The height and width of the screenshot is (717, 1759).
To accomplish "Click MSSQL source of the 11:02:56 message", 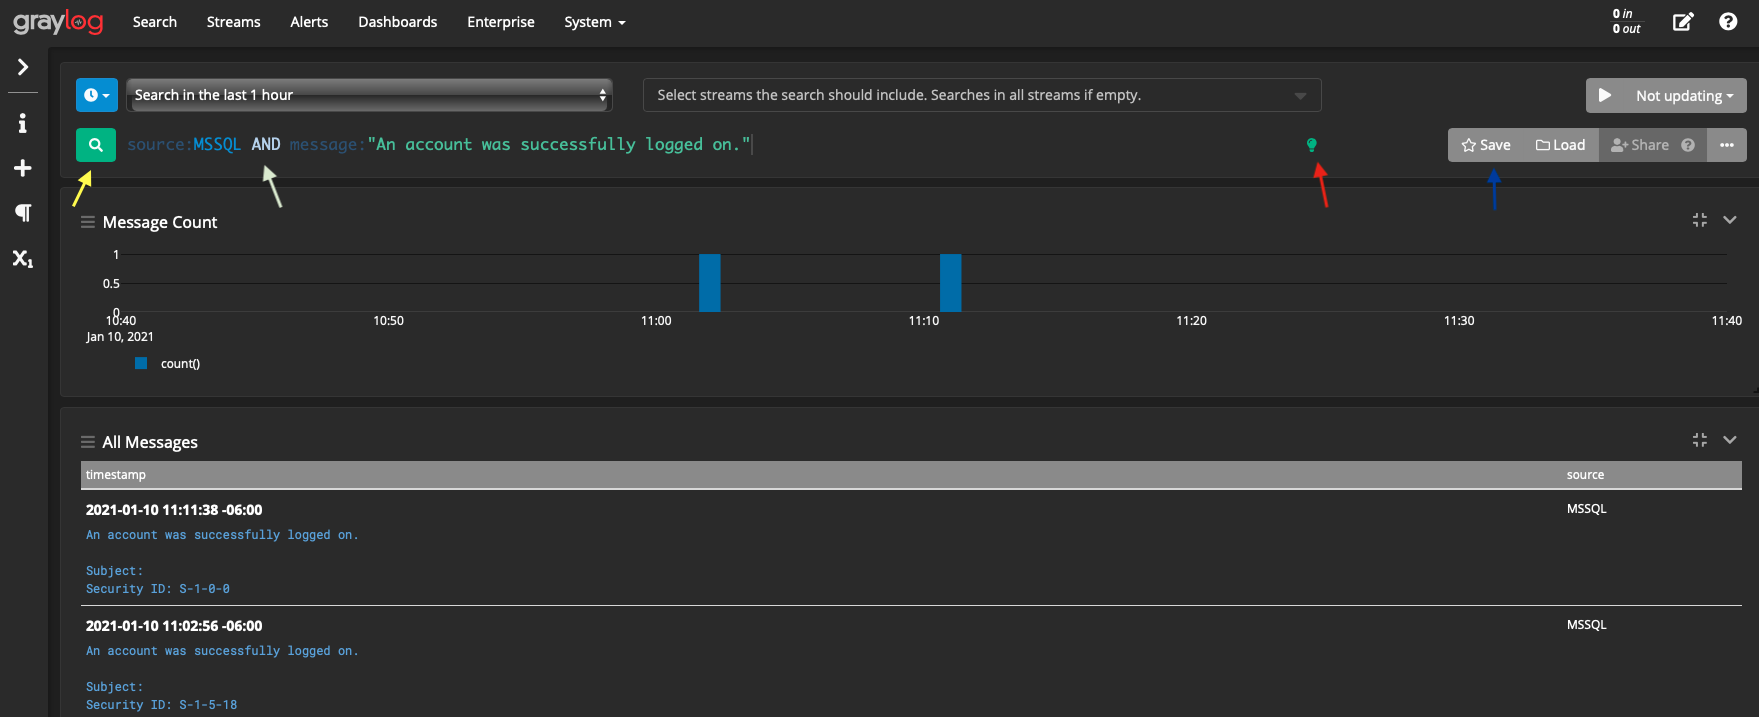I will click(1587, 625).
